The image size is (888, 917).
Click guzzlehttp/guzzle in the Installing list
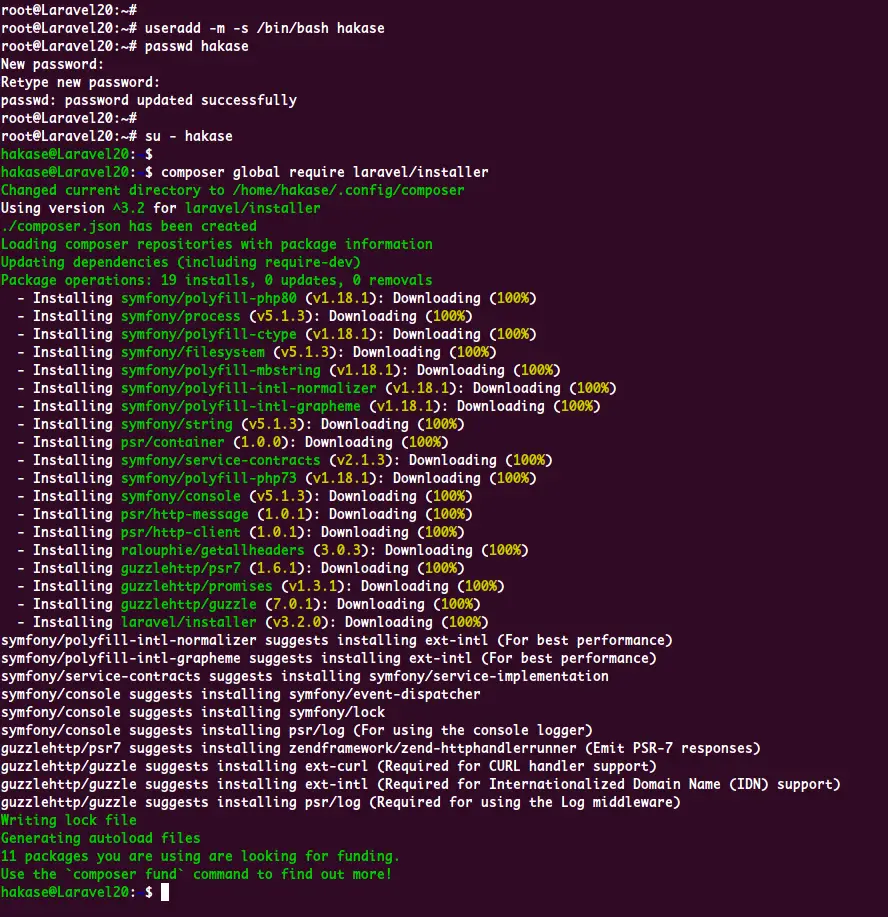point(188,605)
